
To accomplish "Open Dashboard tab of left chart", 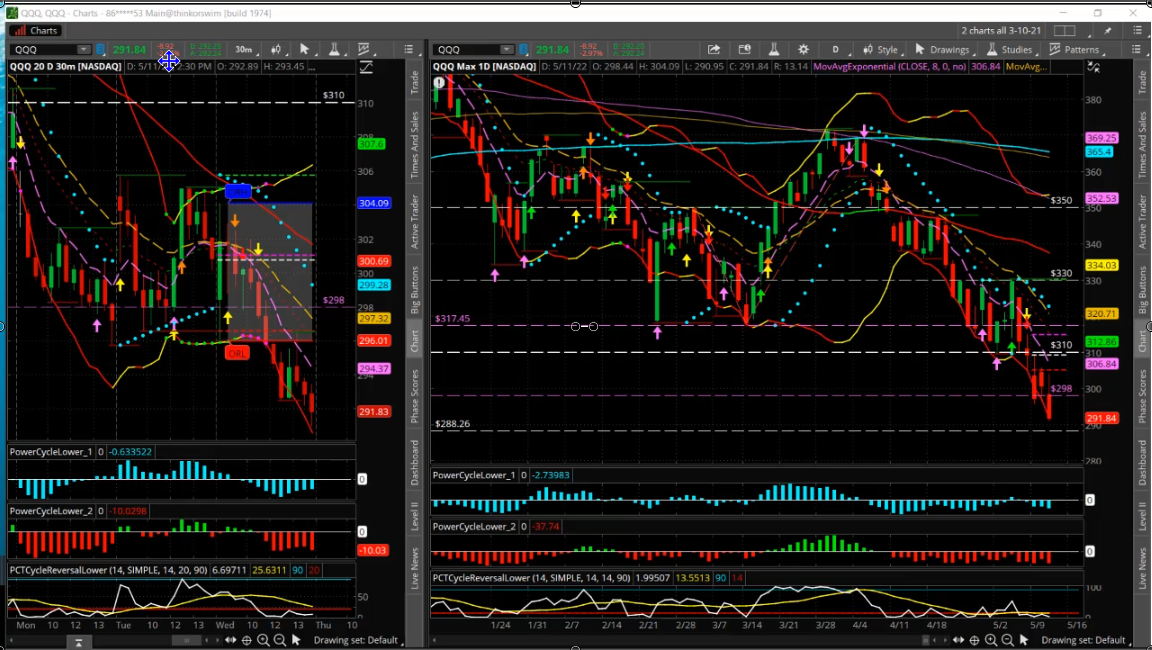I will [x=414, y=463].
